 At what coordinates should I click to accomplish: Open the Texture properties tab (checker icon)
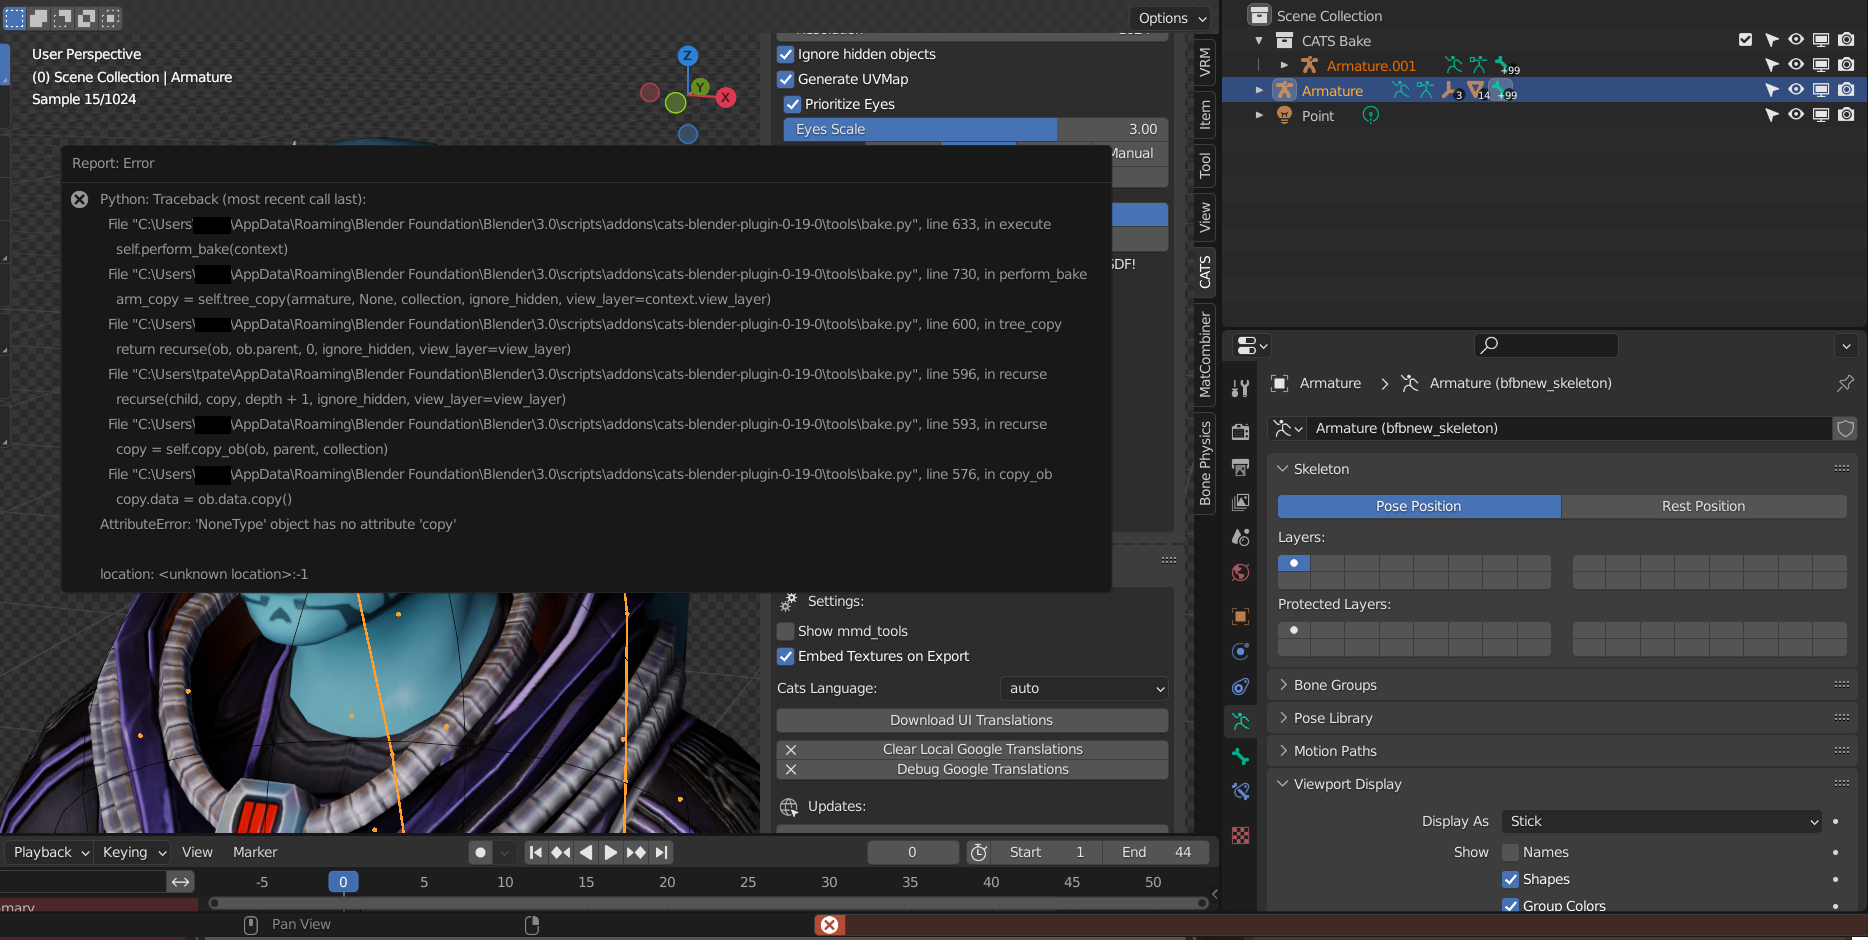[1241, 835]
